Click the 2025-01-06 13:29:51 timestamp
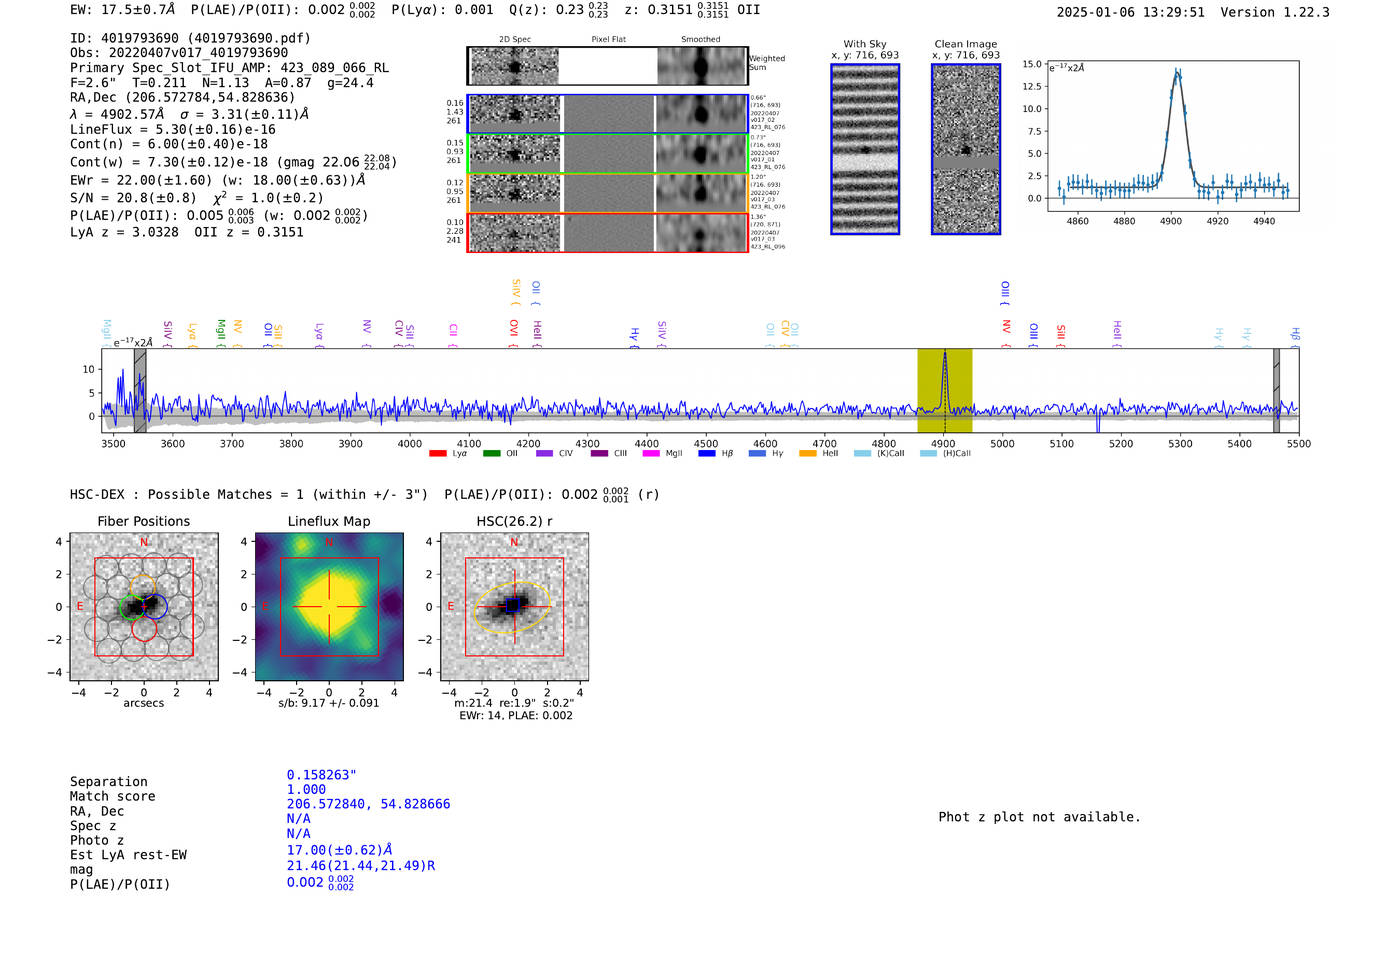 [x=1131, y=12]
